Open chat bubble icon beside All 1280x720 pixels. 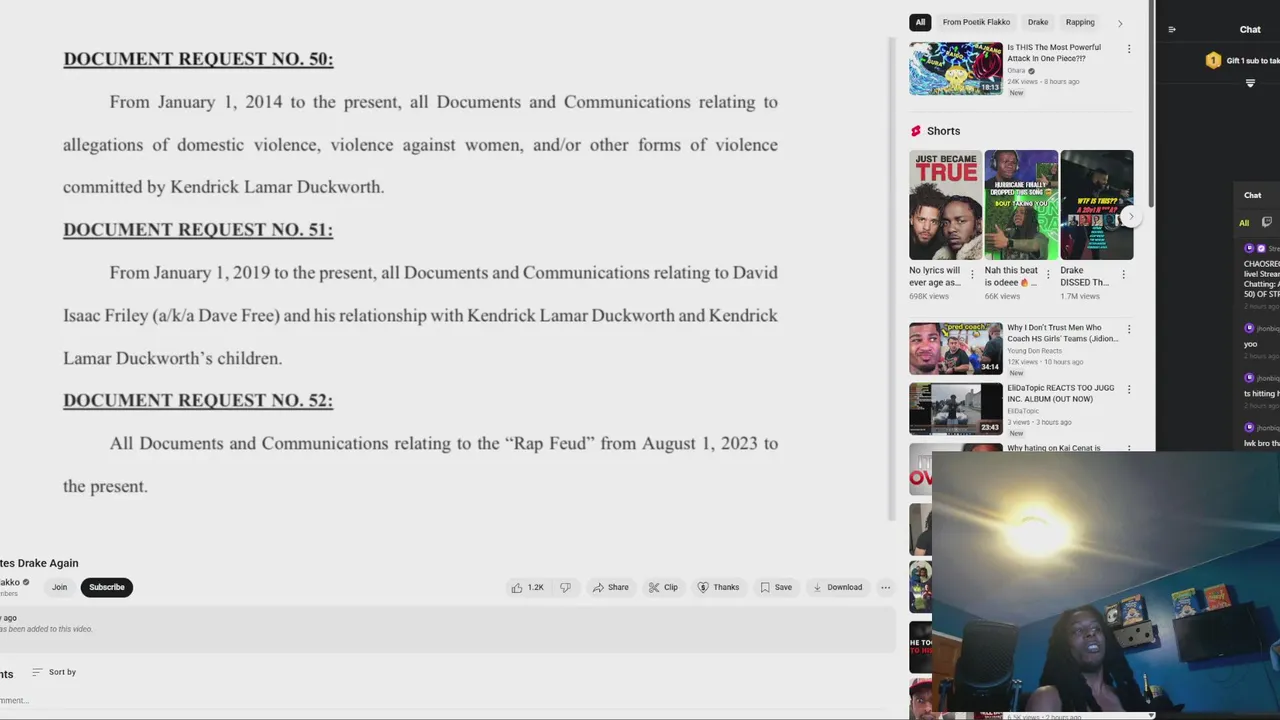(x=1267, y=222)
